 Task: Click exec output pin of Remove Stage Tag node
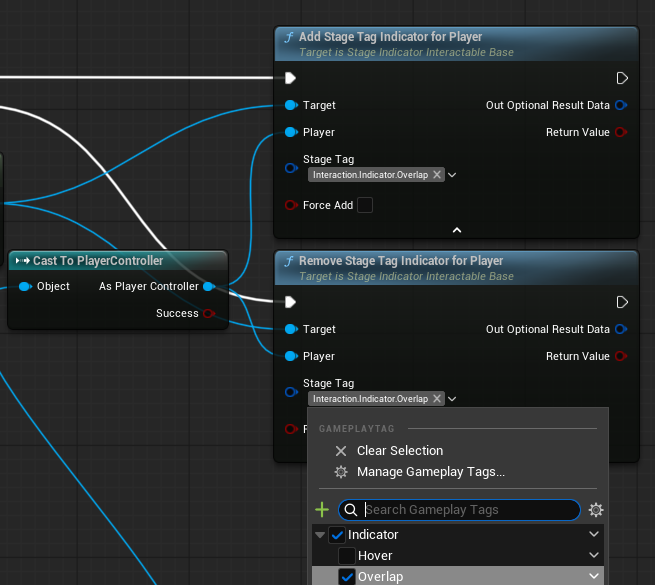622,302
